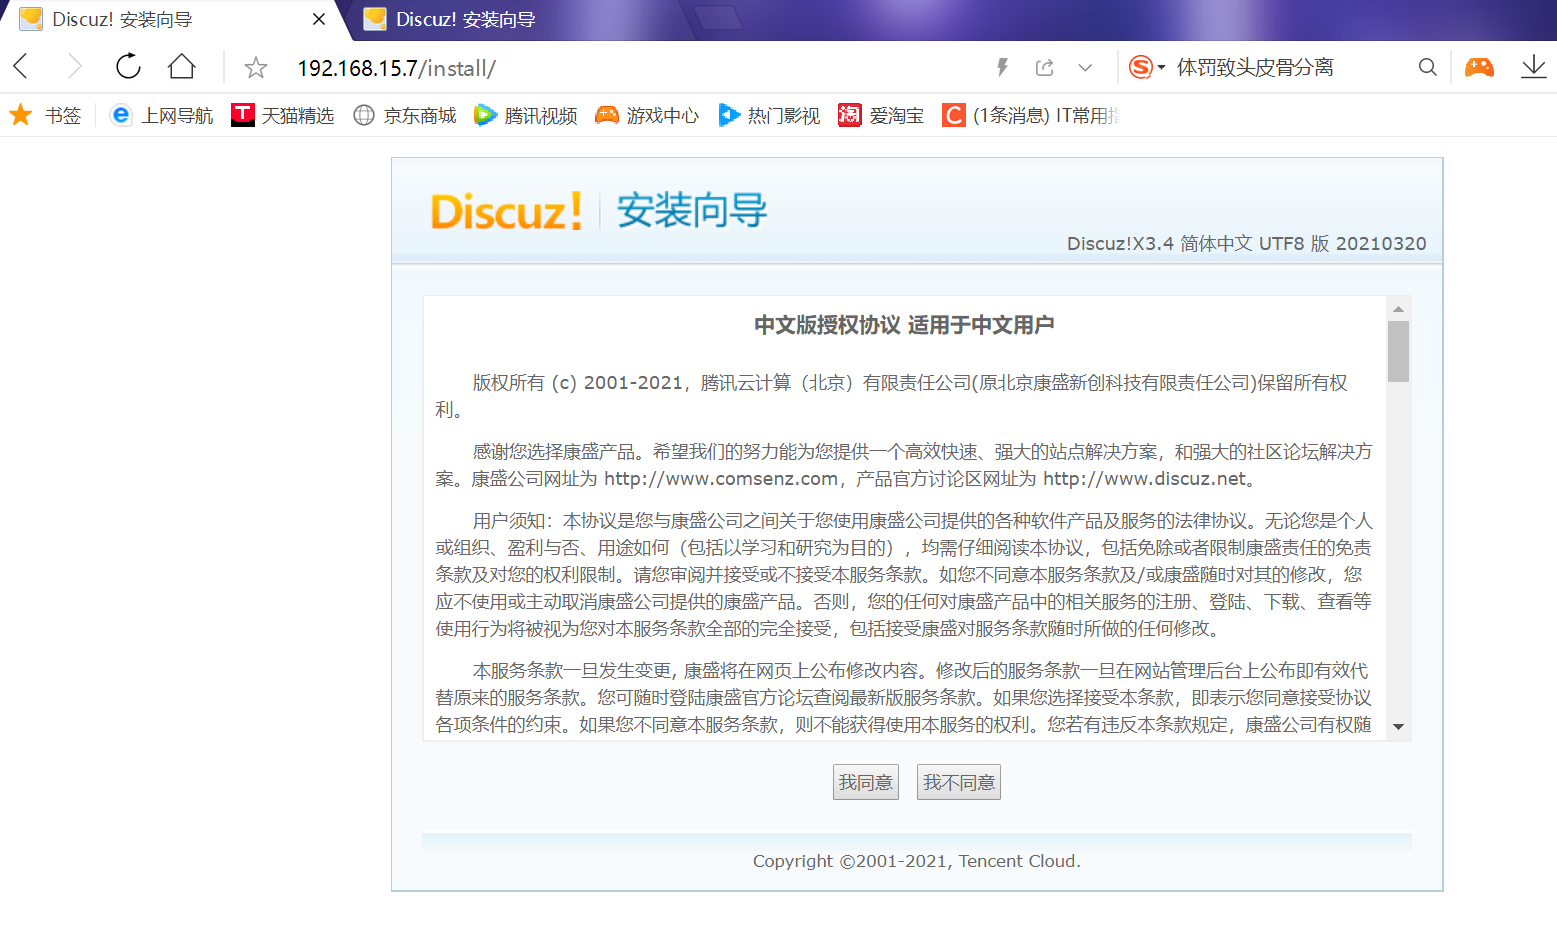Click the search box text 体罚致头皮骨分离

click(x=1255, y=67)
